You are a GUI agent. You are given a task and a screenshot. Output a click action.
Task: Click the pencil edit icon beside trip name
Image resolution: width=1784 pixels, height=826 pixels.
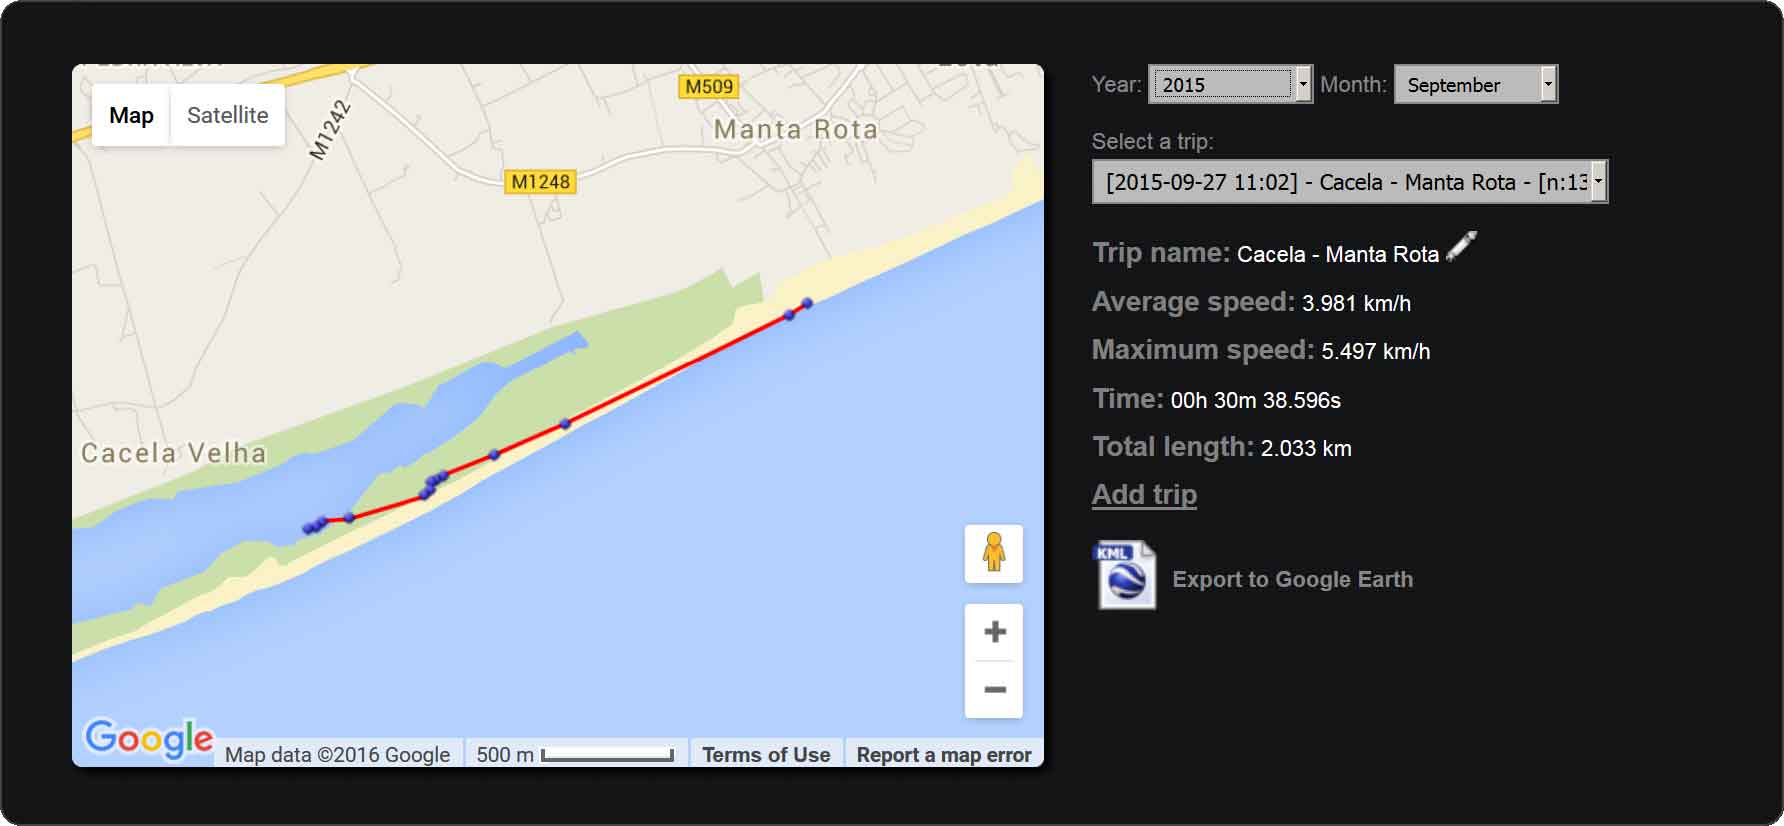tap(1461, 246)
